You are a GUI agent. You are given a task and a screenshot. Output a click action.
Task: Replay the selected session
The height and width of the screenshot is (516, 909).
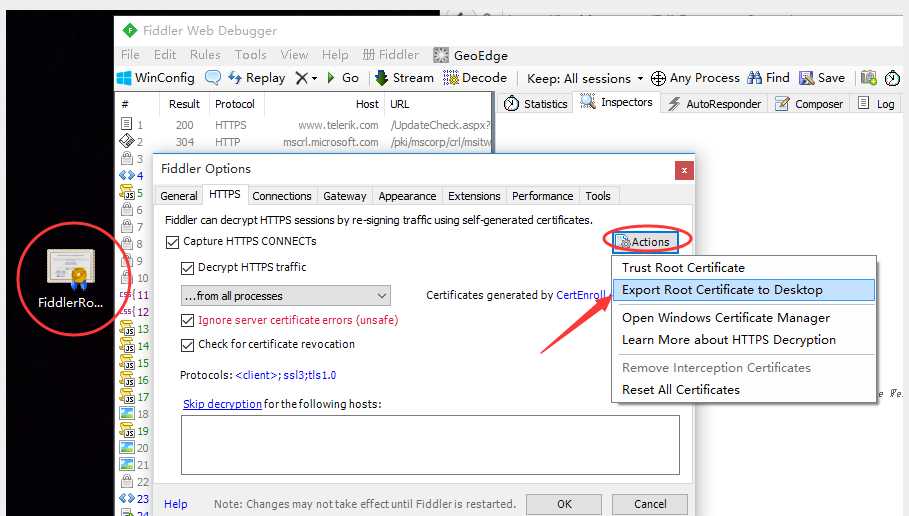tap(256, 78)
